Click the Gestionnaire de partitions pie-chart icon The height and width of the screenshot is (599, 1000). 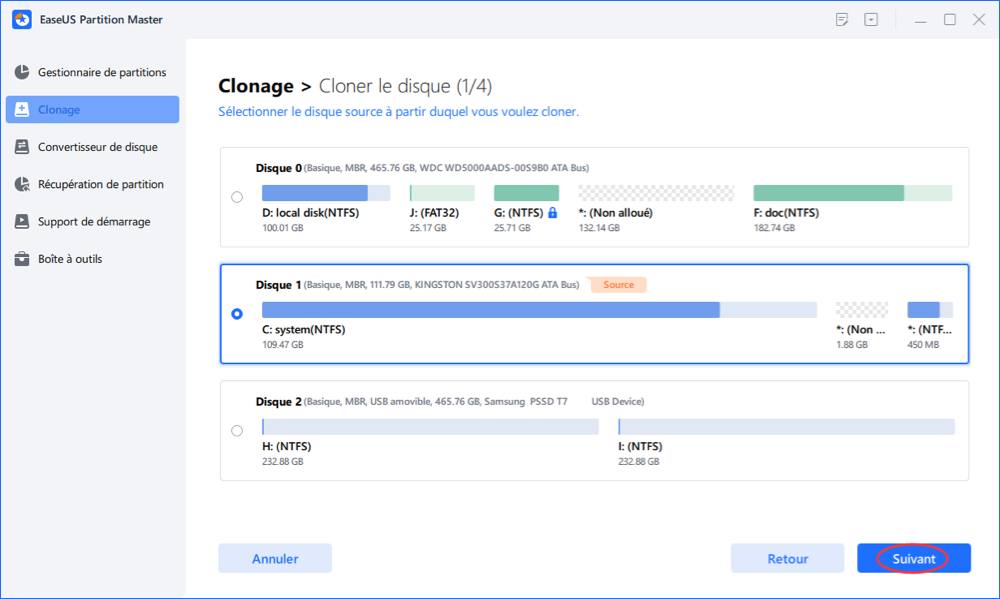(21, 73)
